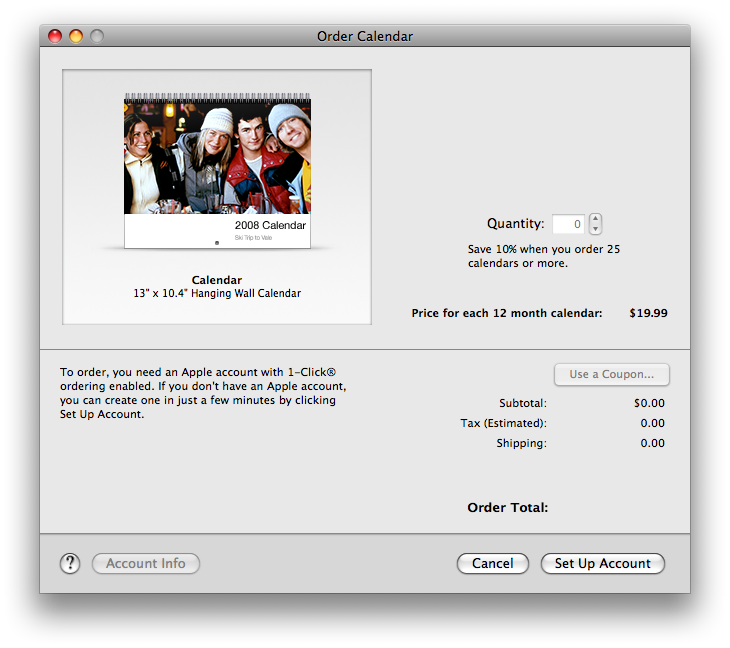The width and height of the screenshot is (730, 648).
Task: Minimize the window using the yellow button
Action: pos(76,36)
